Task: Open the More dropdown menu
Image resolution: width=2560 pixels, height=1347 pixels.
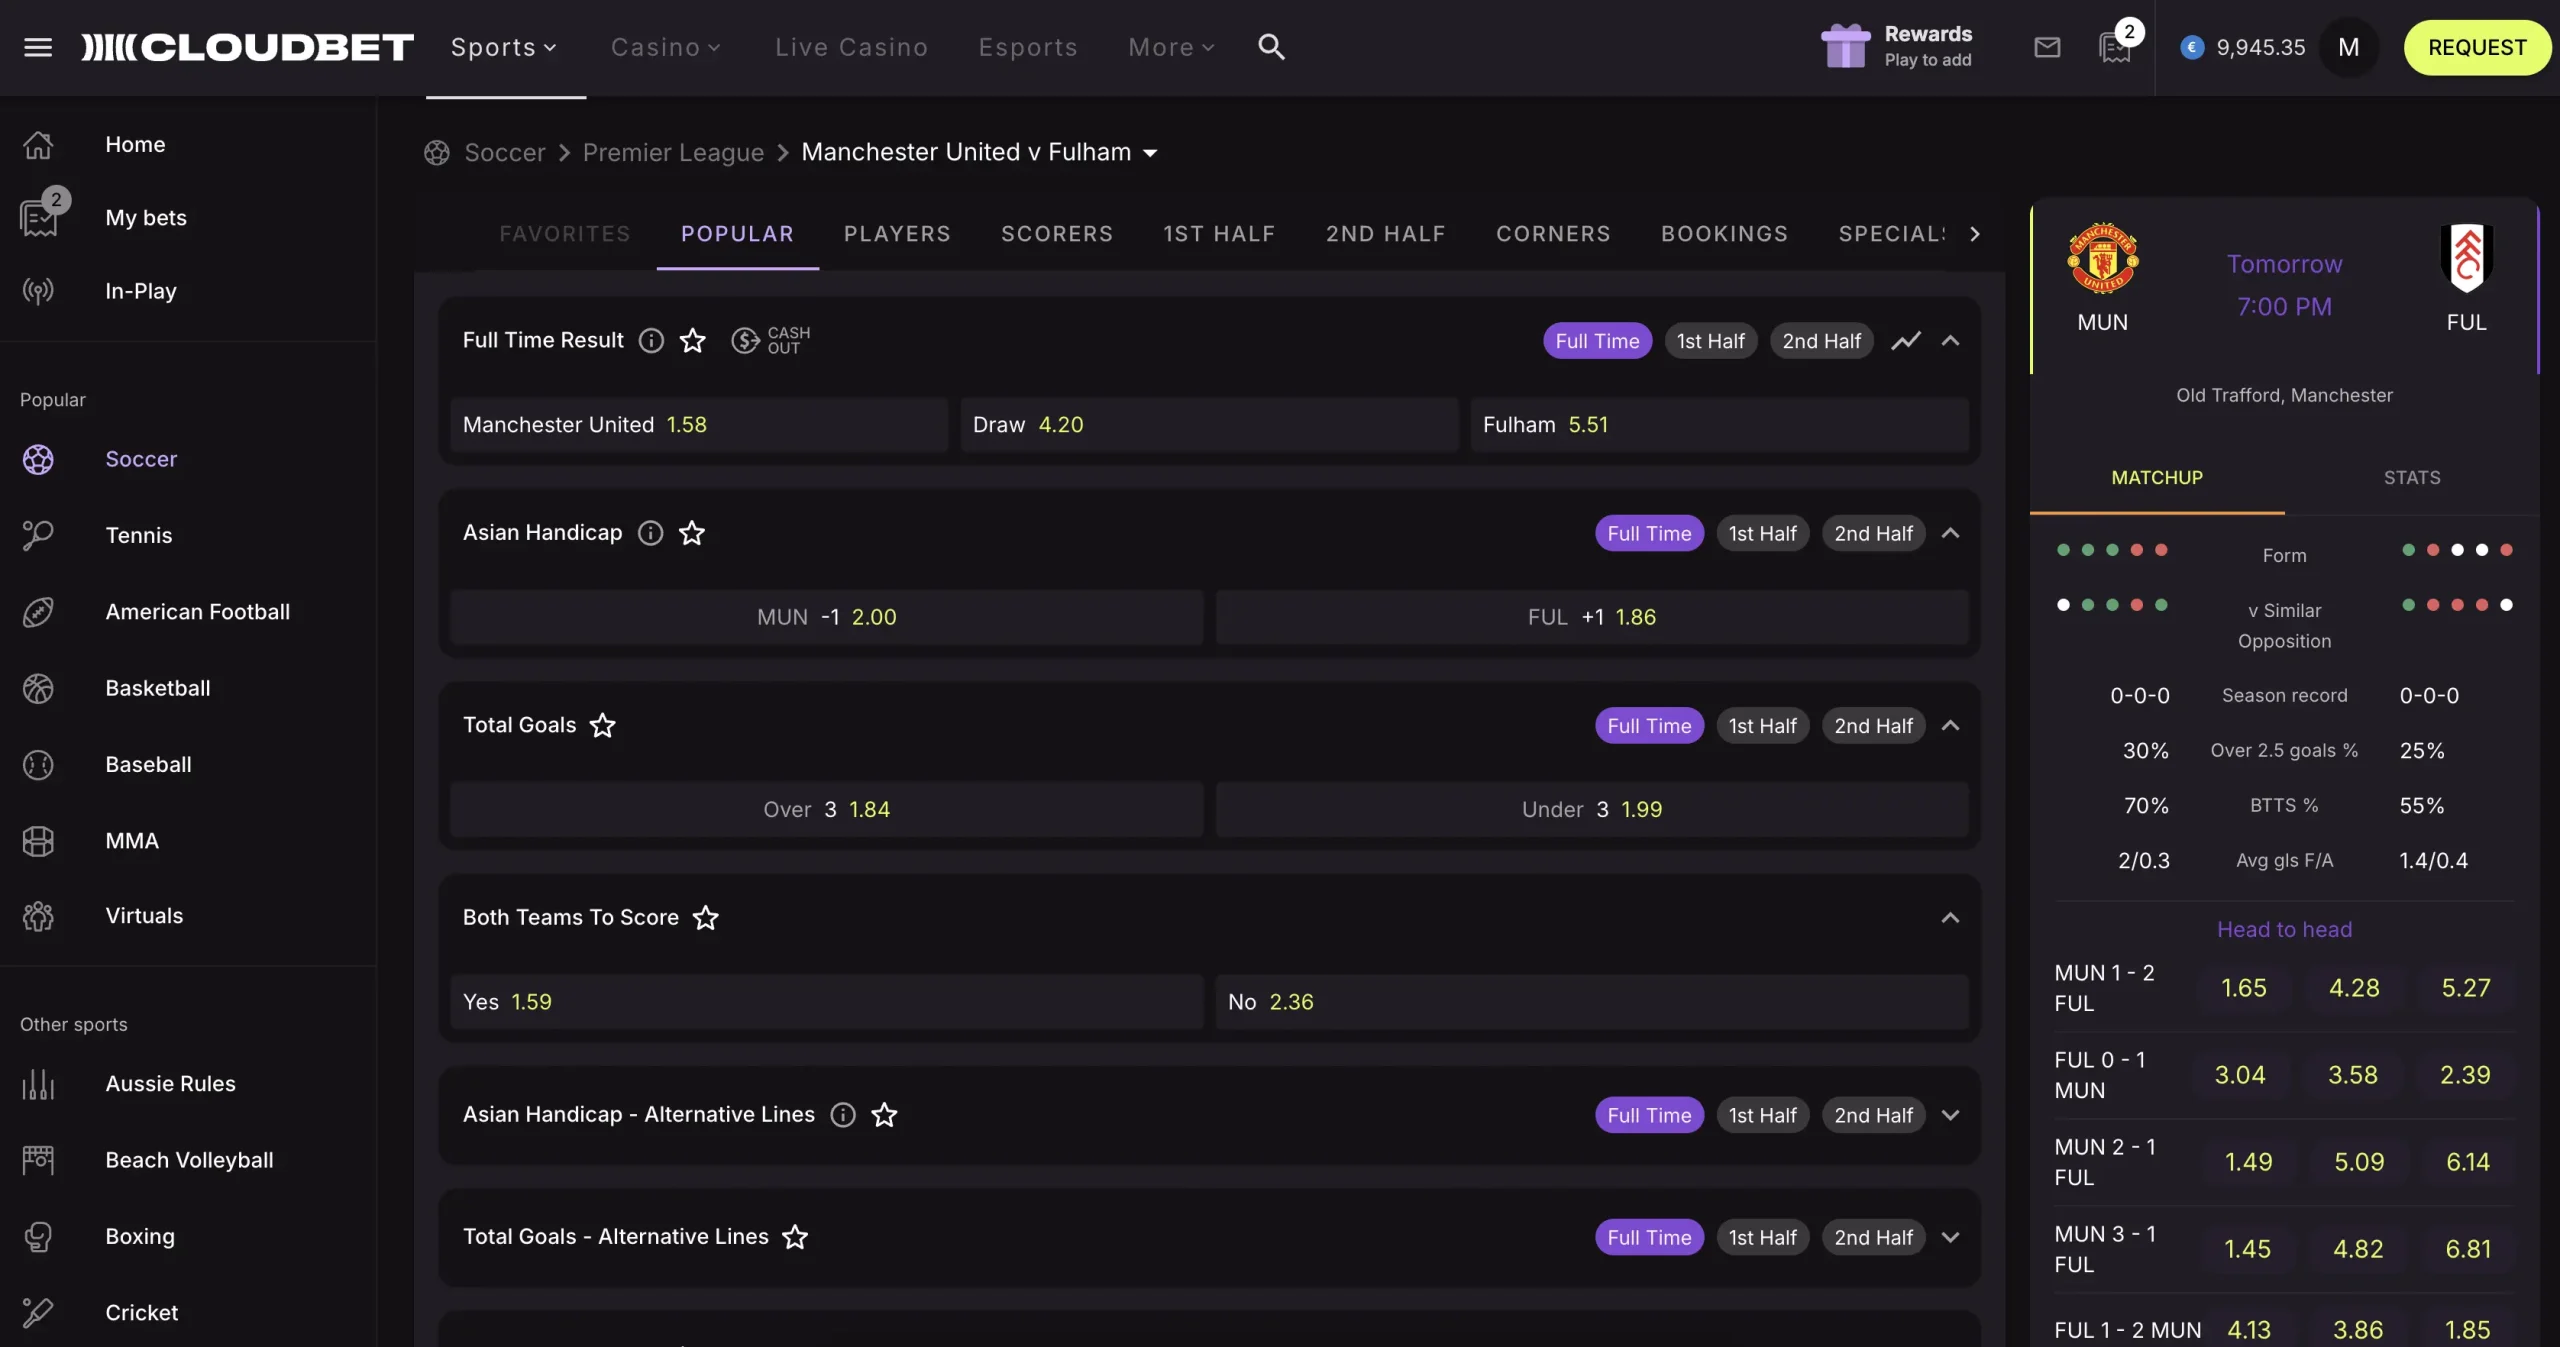Action: point(1171,47)
